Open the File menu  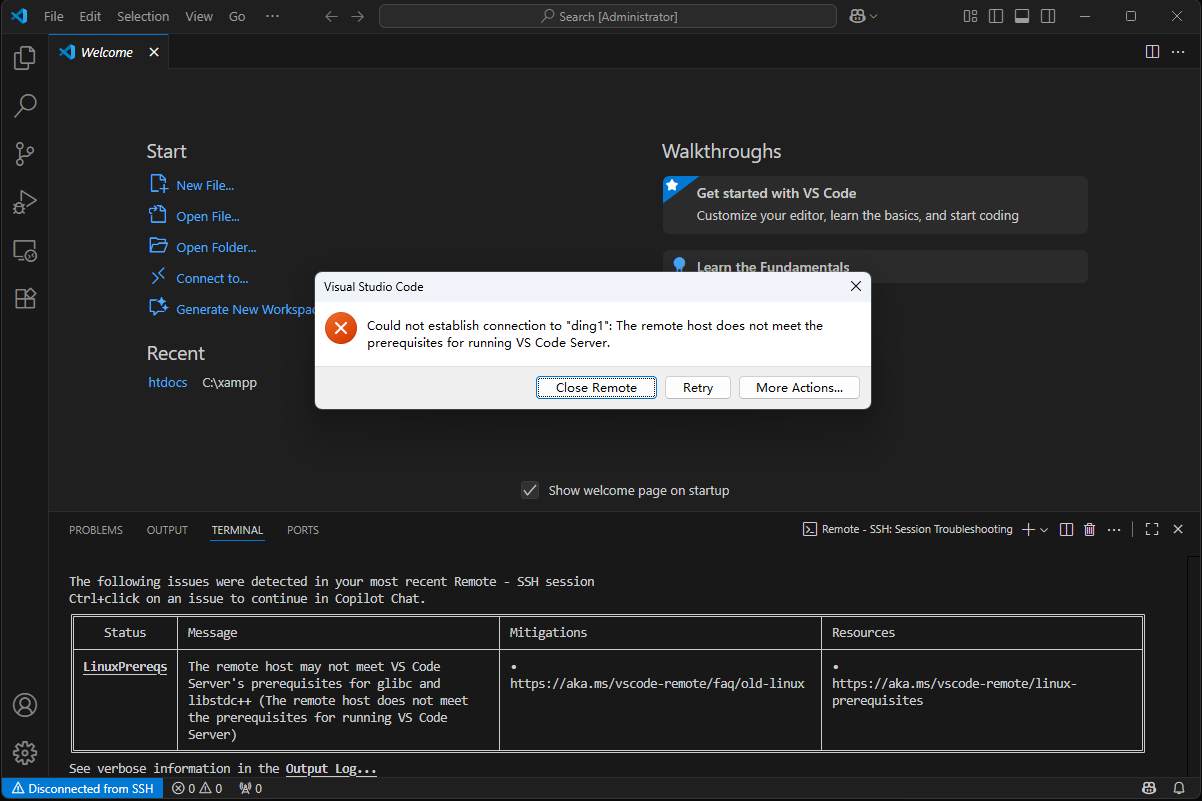point(54,16)
